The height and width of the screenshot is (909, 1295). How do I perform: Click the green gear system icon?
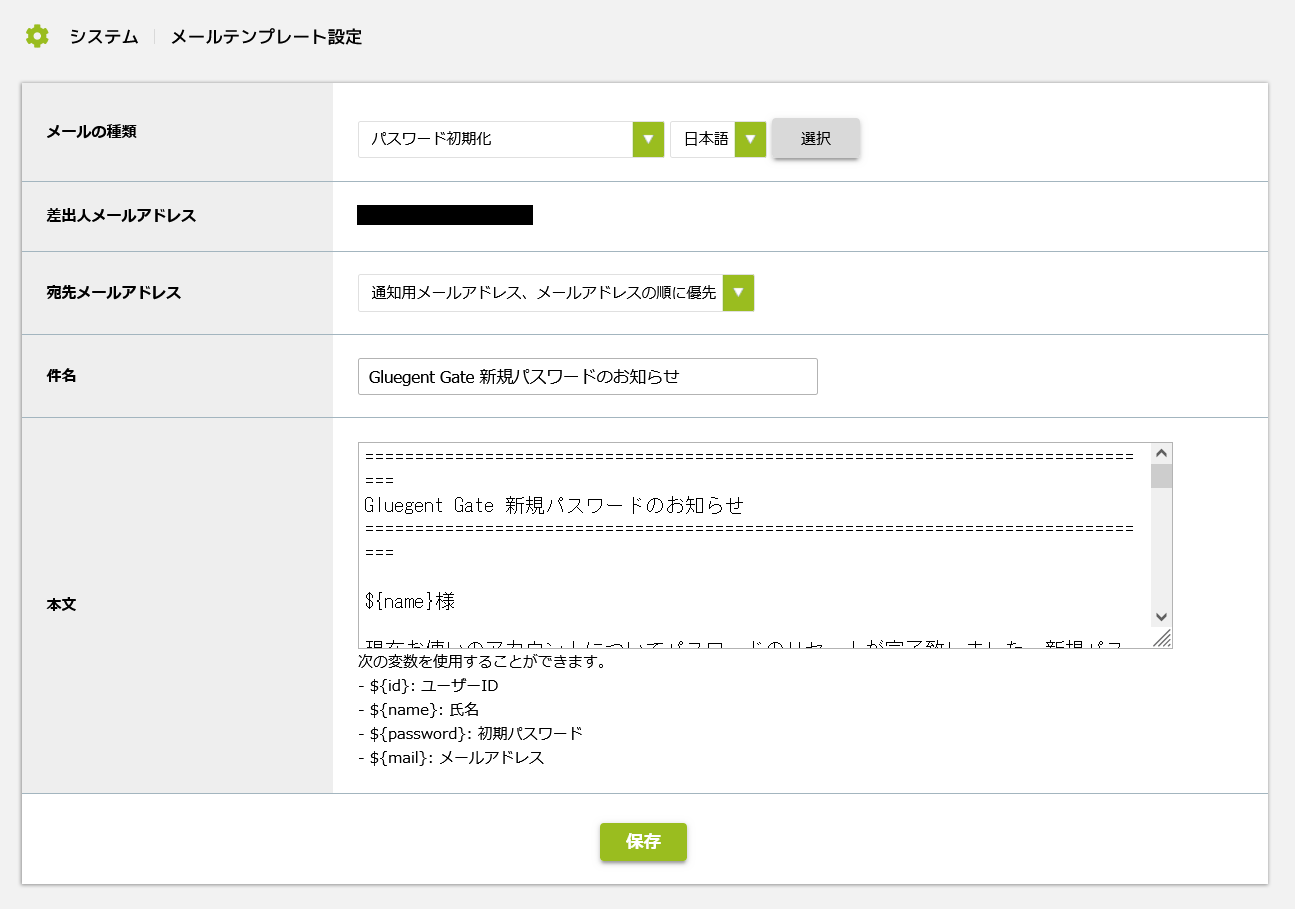(37, 36)
